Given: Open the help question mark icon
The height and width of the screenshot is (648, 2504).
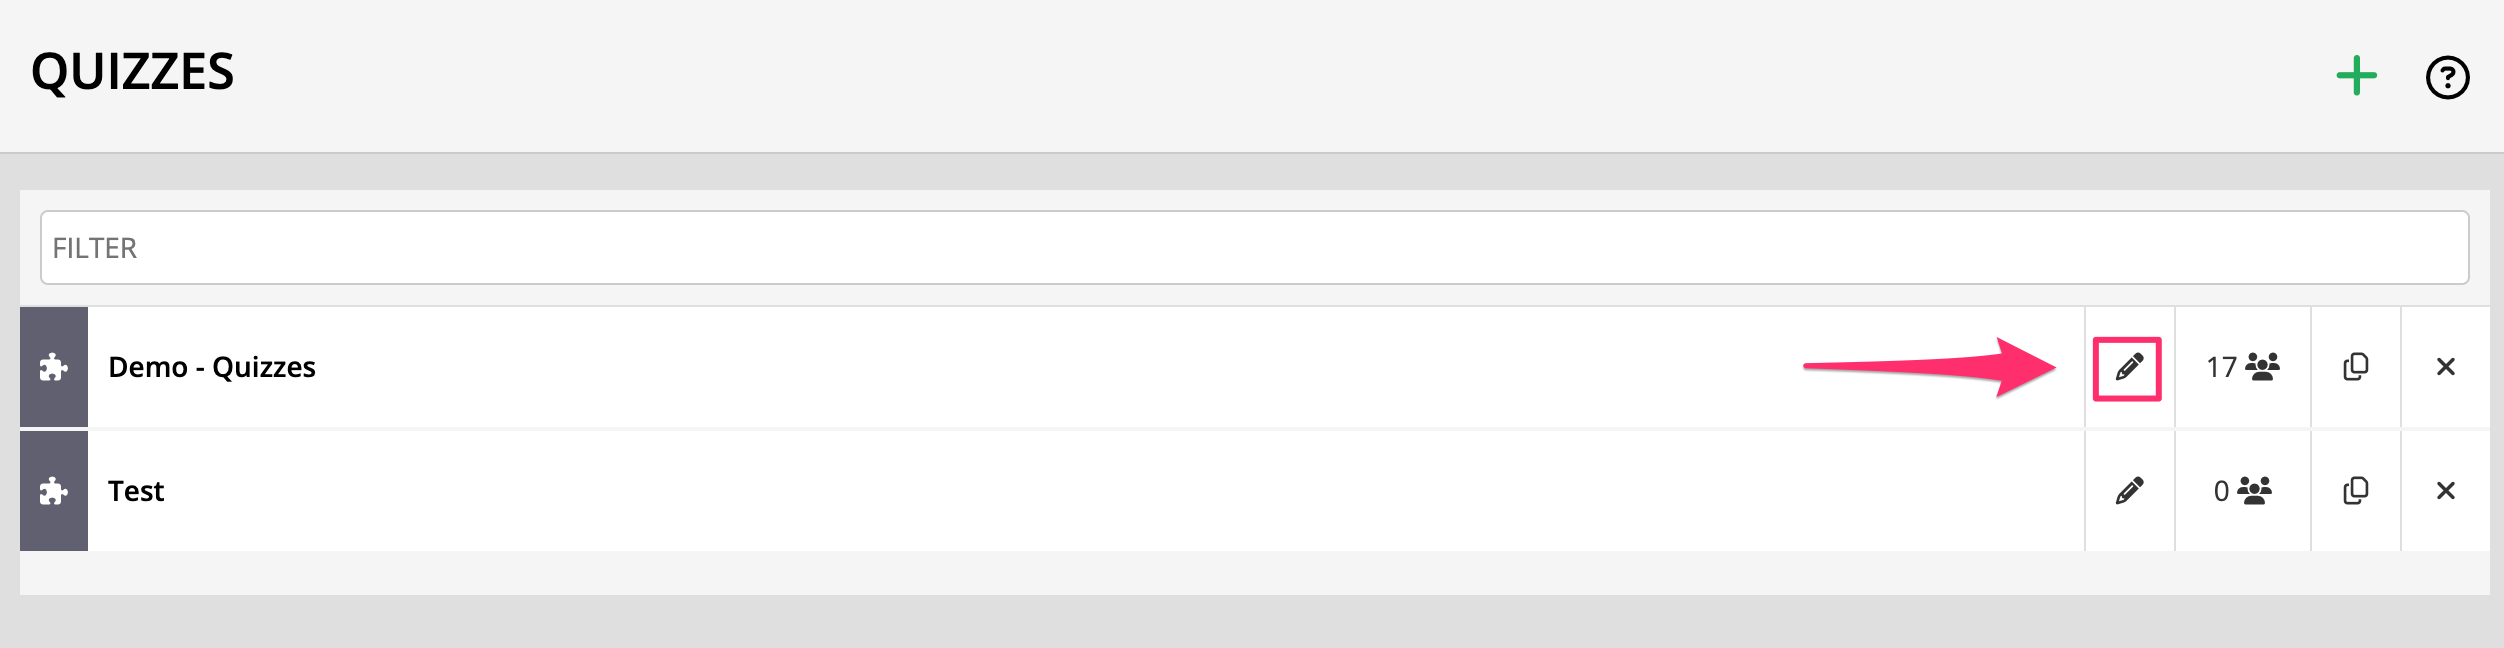Looking at the screenshot, I should (2447, 77).
